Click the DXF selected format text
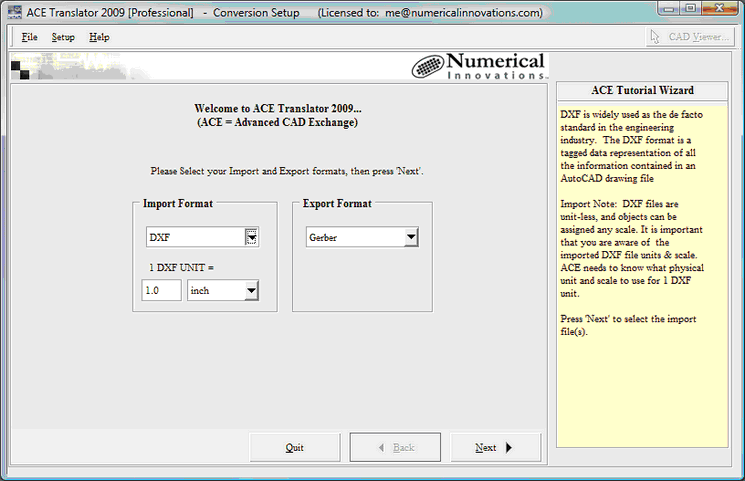 (160, 237)
